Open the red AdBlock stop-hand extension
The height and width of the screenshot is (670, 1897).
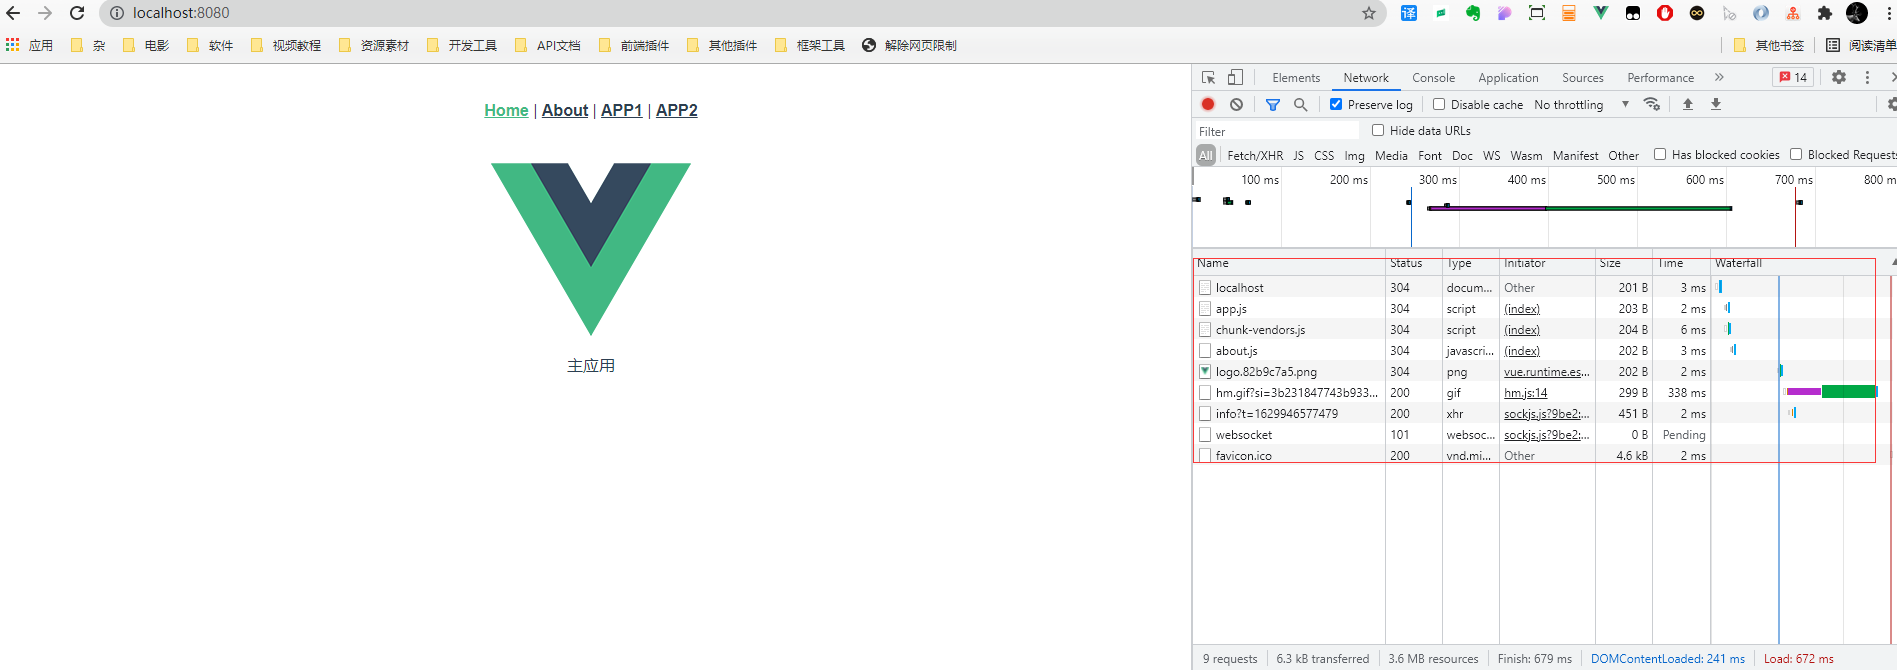1665,13
